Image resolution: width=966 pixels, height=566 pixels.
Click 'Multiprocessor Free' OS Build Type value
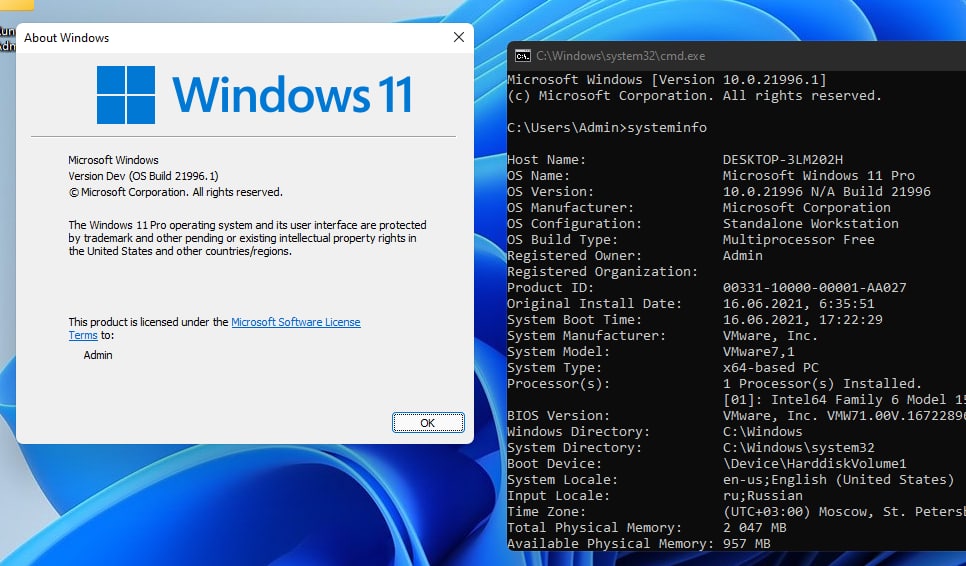pyautogui.click(x=798, y=240)
